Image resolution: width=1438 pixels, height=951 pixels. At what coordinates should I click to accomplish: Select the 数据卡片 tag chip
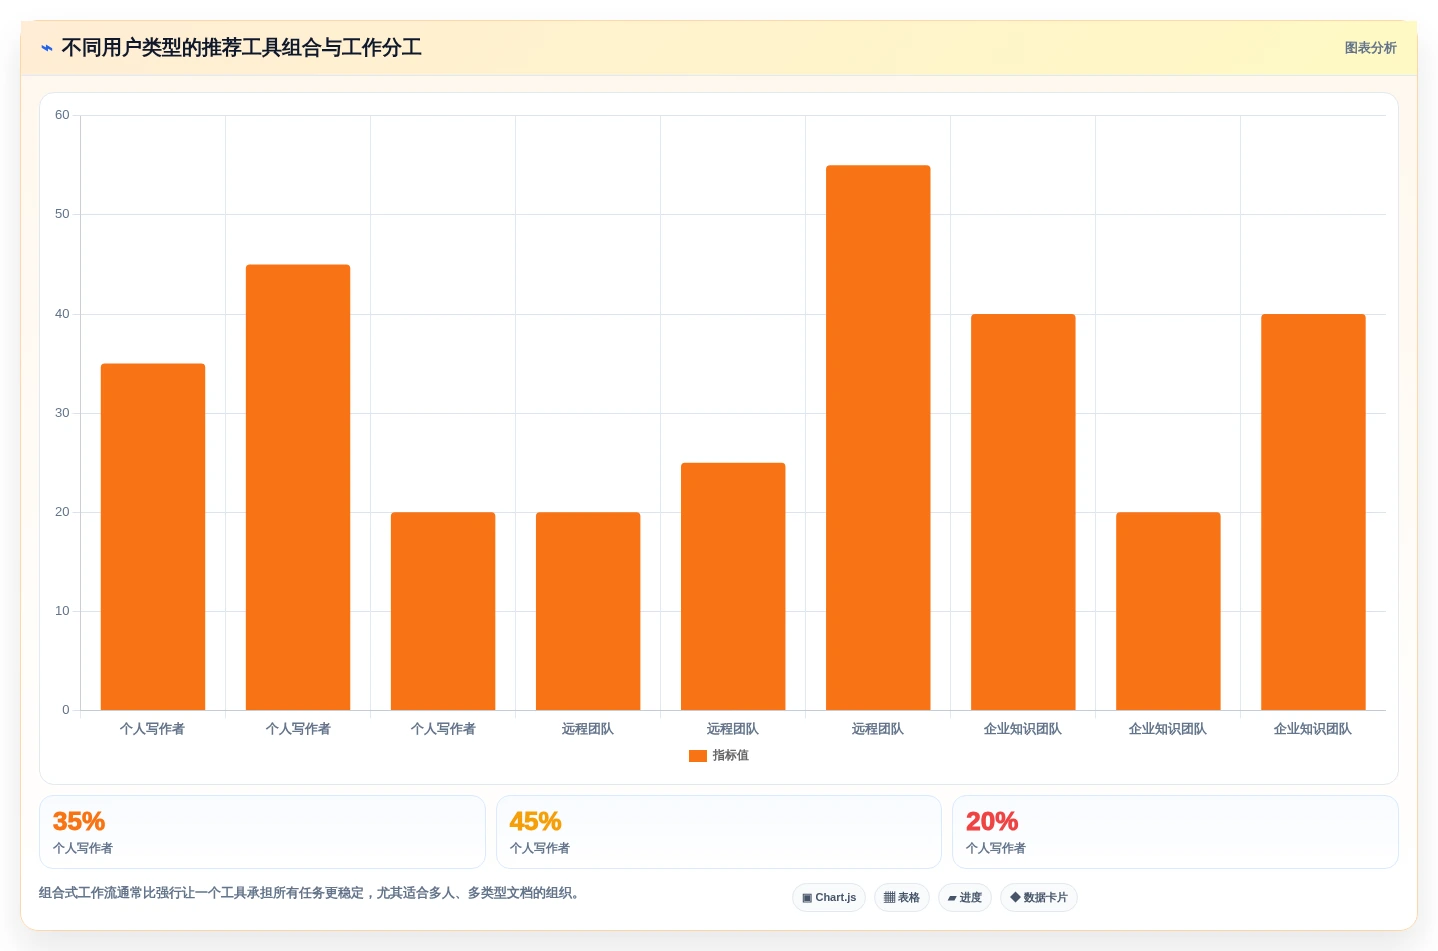pyautogui.click(x=1039, y=898)
